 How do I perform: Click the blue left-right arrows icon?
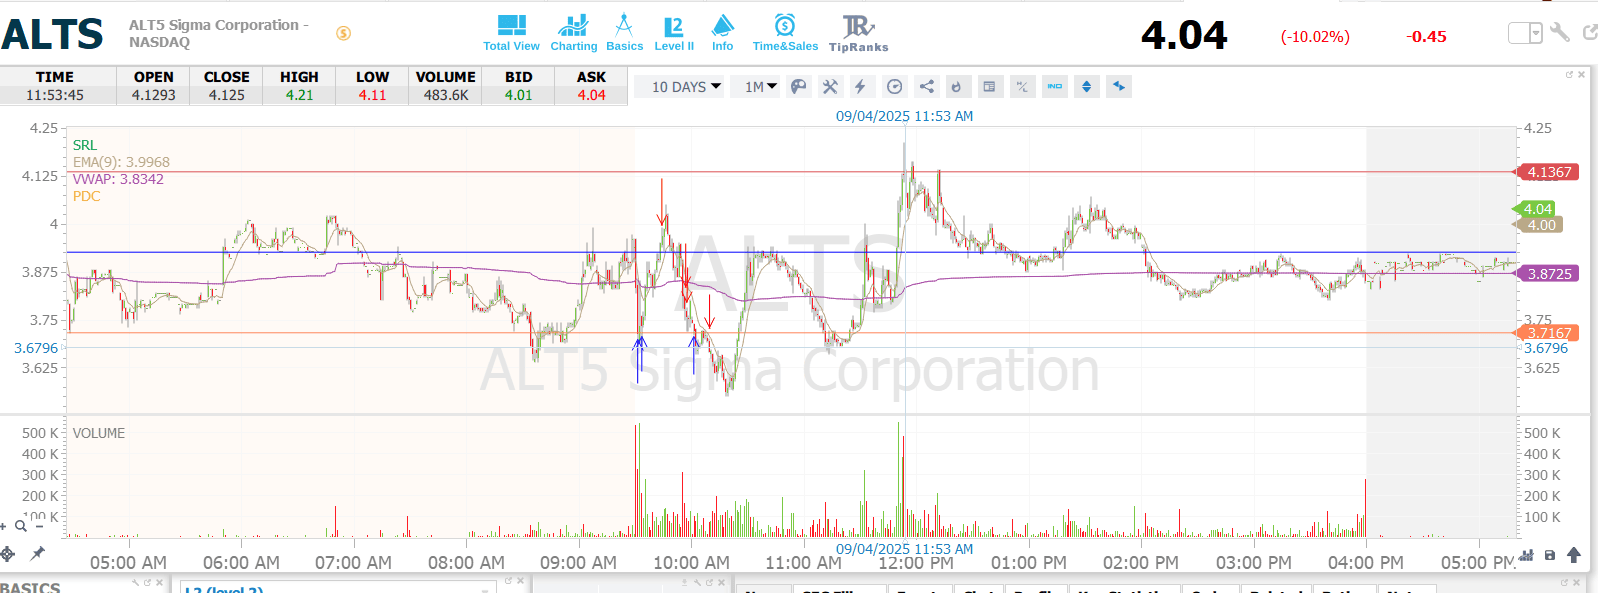(x=1119, y=87)
